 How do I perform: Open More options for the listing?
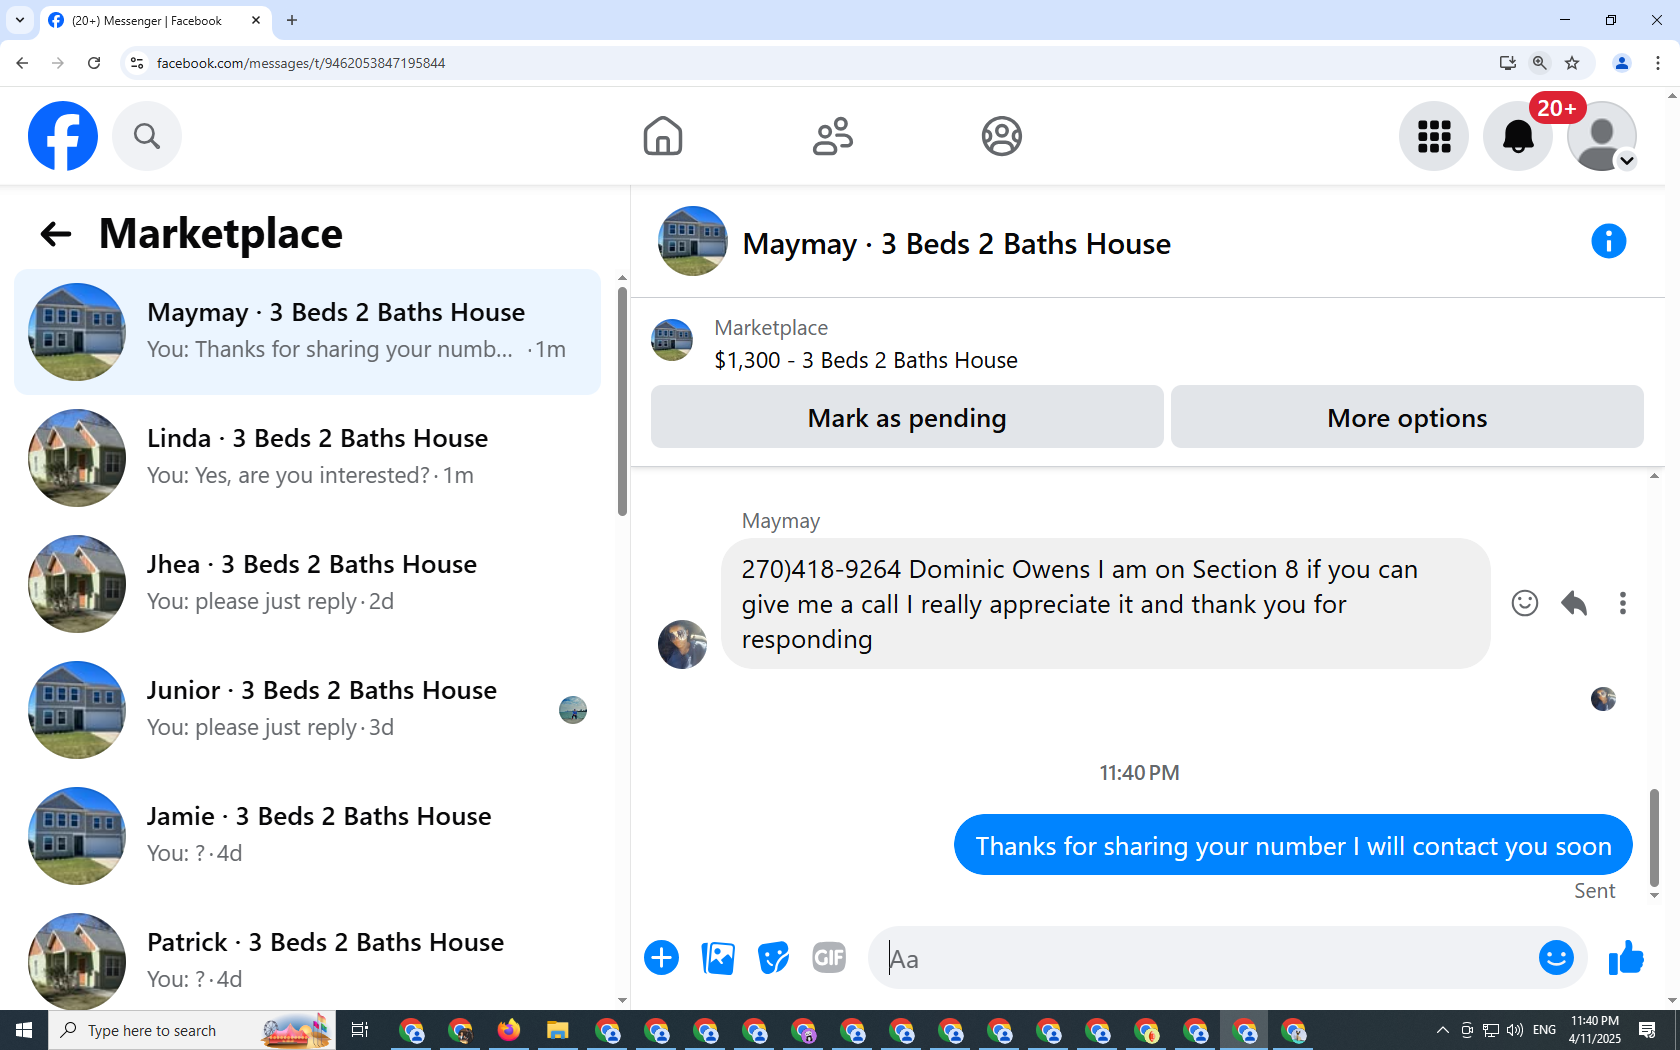[x=1407, y=417]
